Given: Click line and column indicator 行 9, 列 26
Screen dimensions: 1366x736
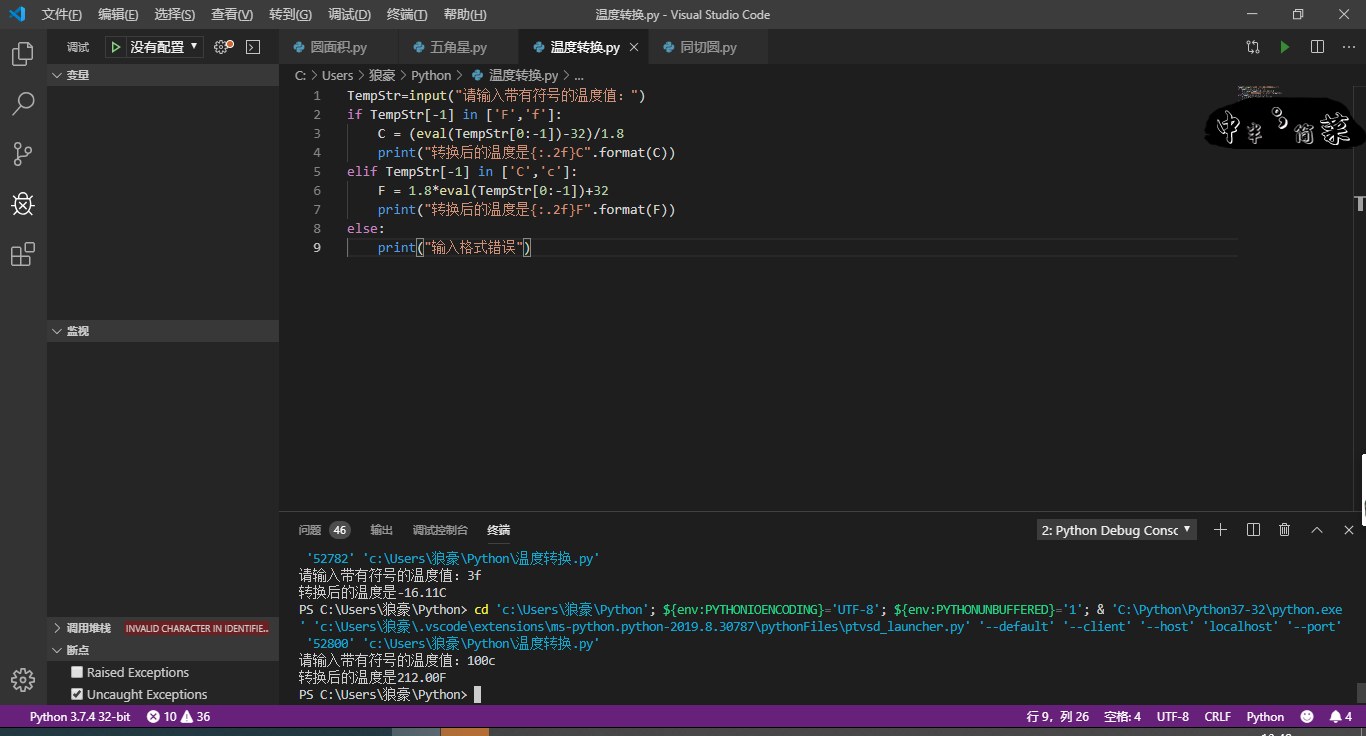Looking at the screenshot, I should point(1057,716).
